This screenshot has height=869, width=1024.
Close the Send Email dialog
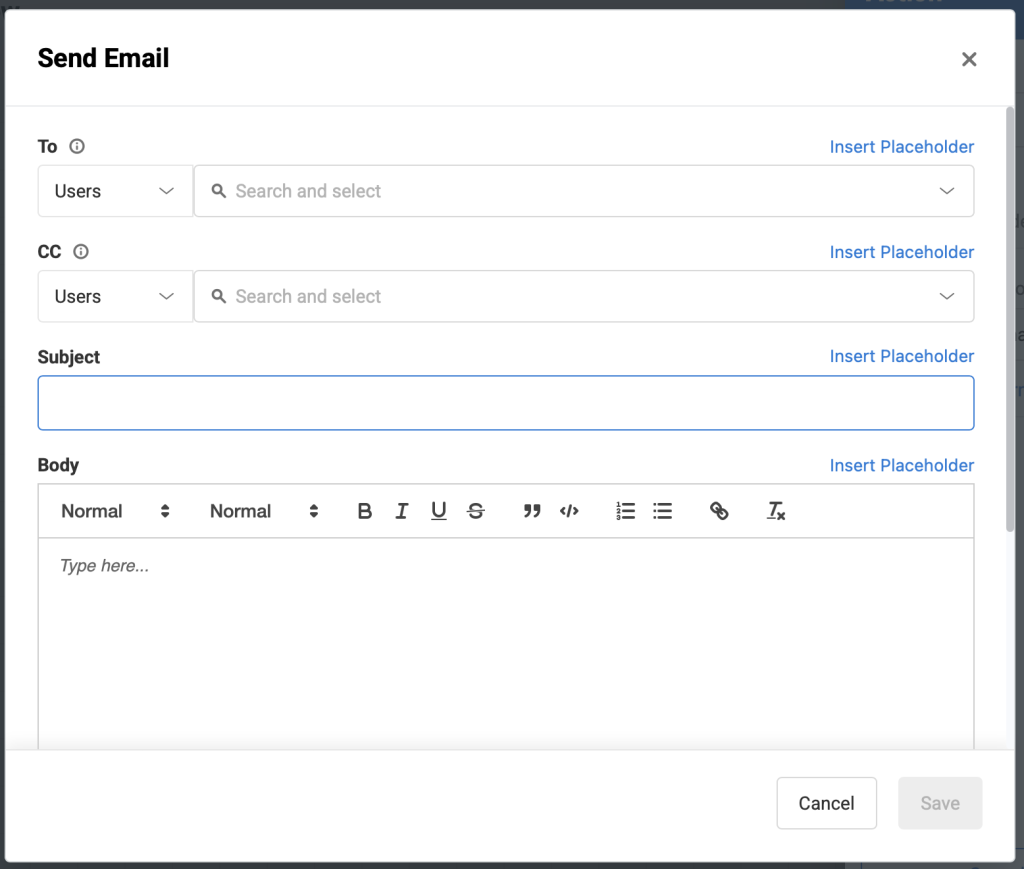point(969,59)
